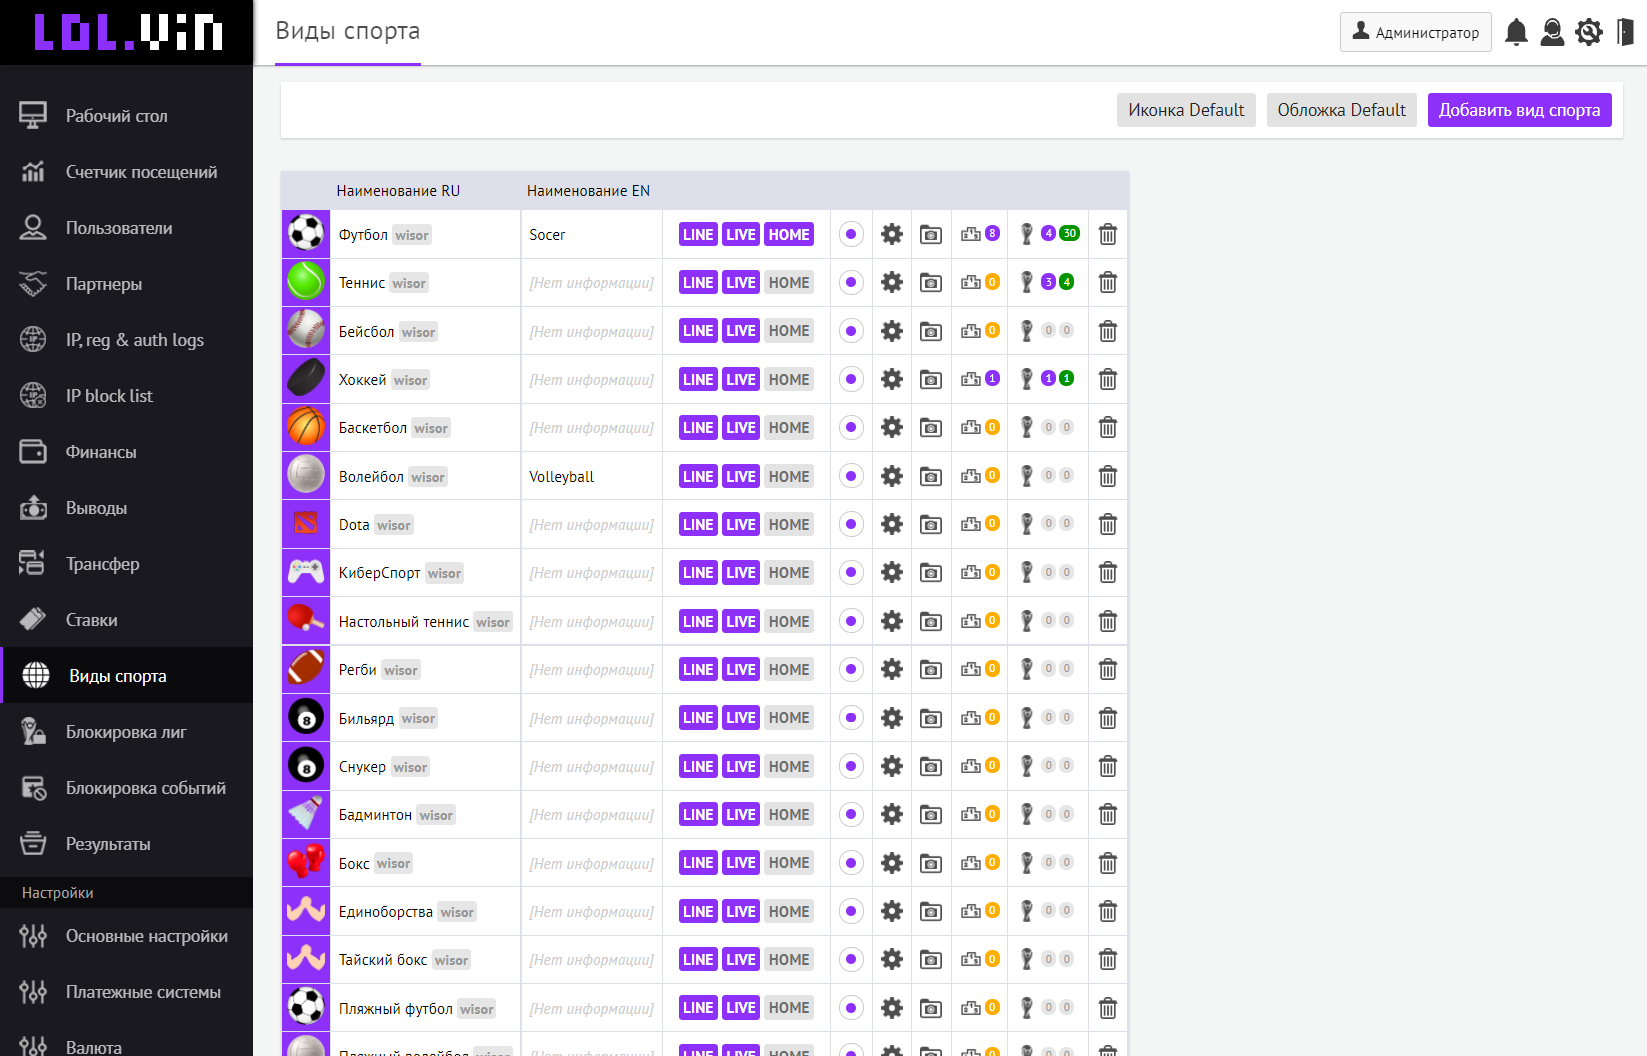Open the Администратор user dropdown
1647x1056 pixels.
[1415, 32]
